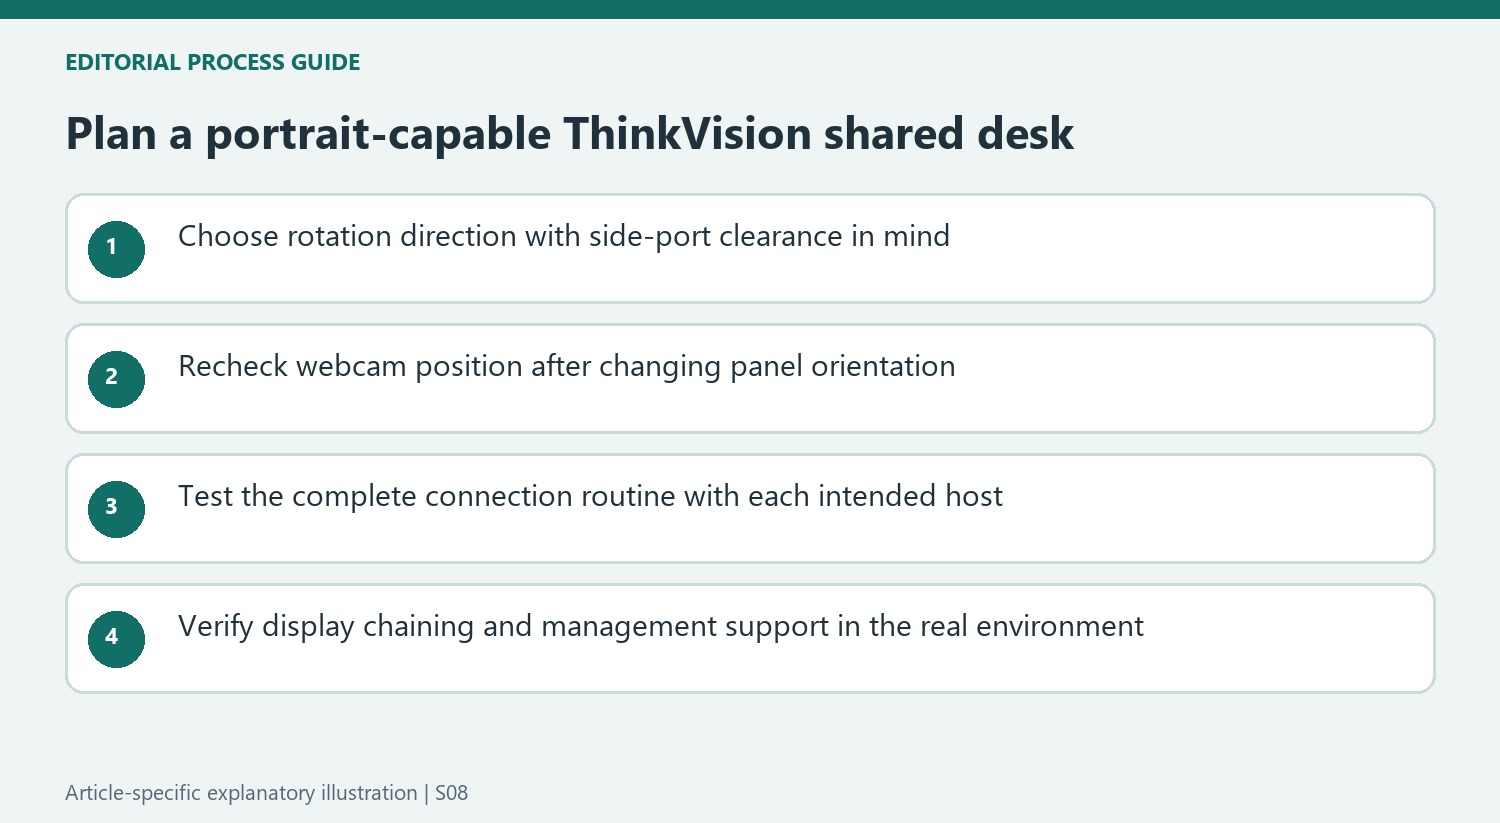The width and height of the screenshot is (1500, 823).
Task: Click the step 1 number badge
Action: 116,249
